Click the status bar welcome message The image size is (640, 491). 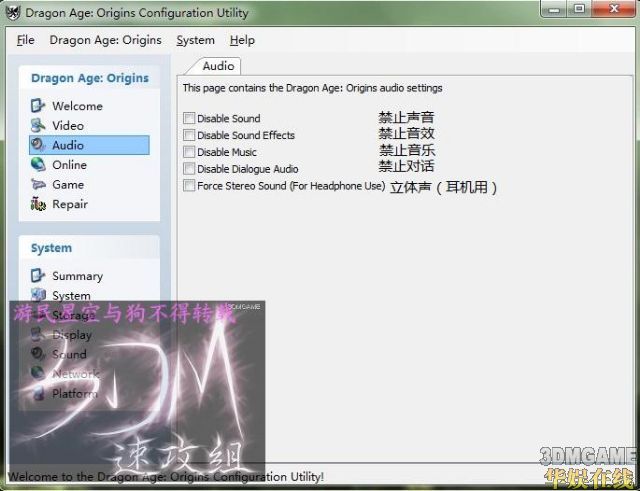tap(166, 477)
